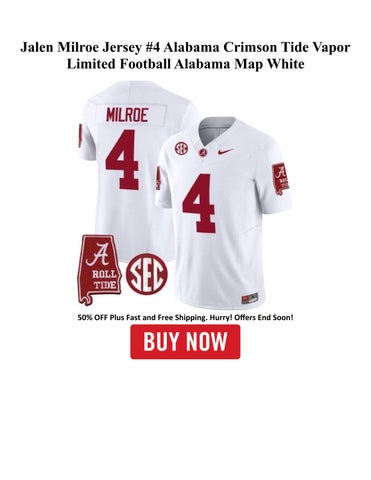Click the Alabama map patch on jersey sleeve
This screenshot has height=480, width=371.
(281, 178)
